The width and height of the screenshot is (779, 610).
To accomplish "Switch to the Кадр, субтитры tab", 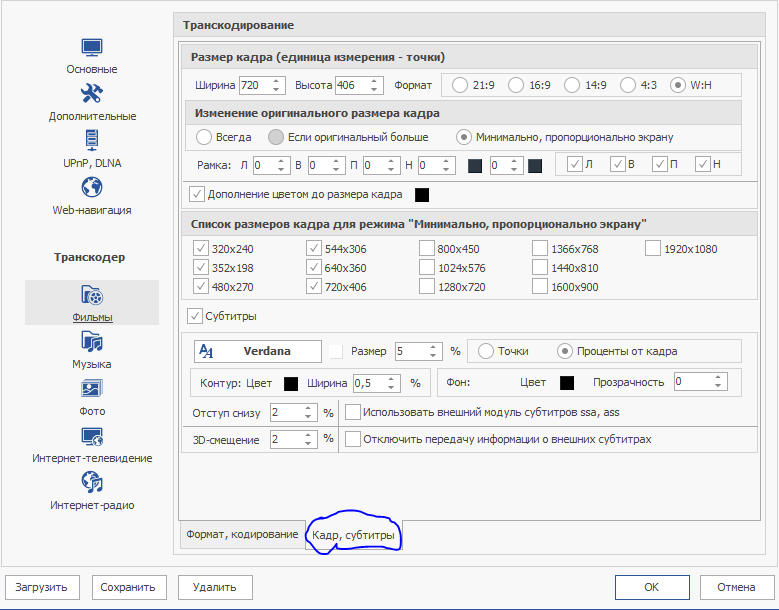I will 353,536.
